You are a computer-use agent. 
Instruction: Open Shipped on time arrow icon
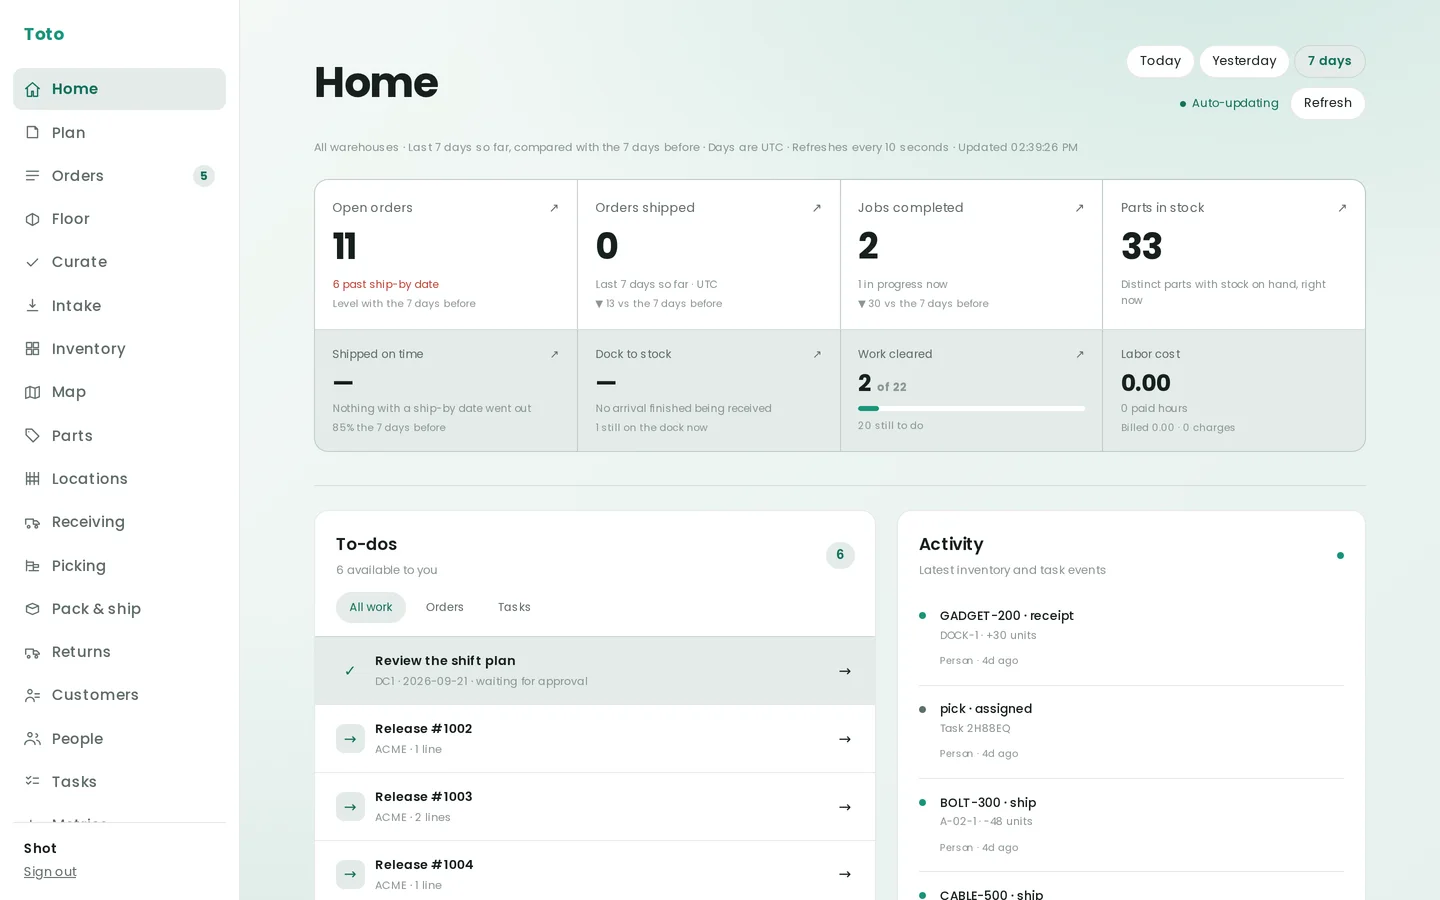pos(554,354)
